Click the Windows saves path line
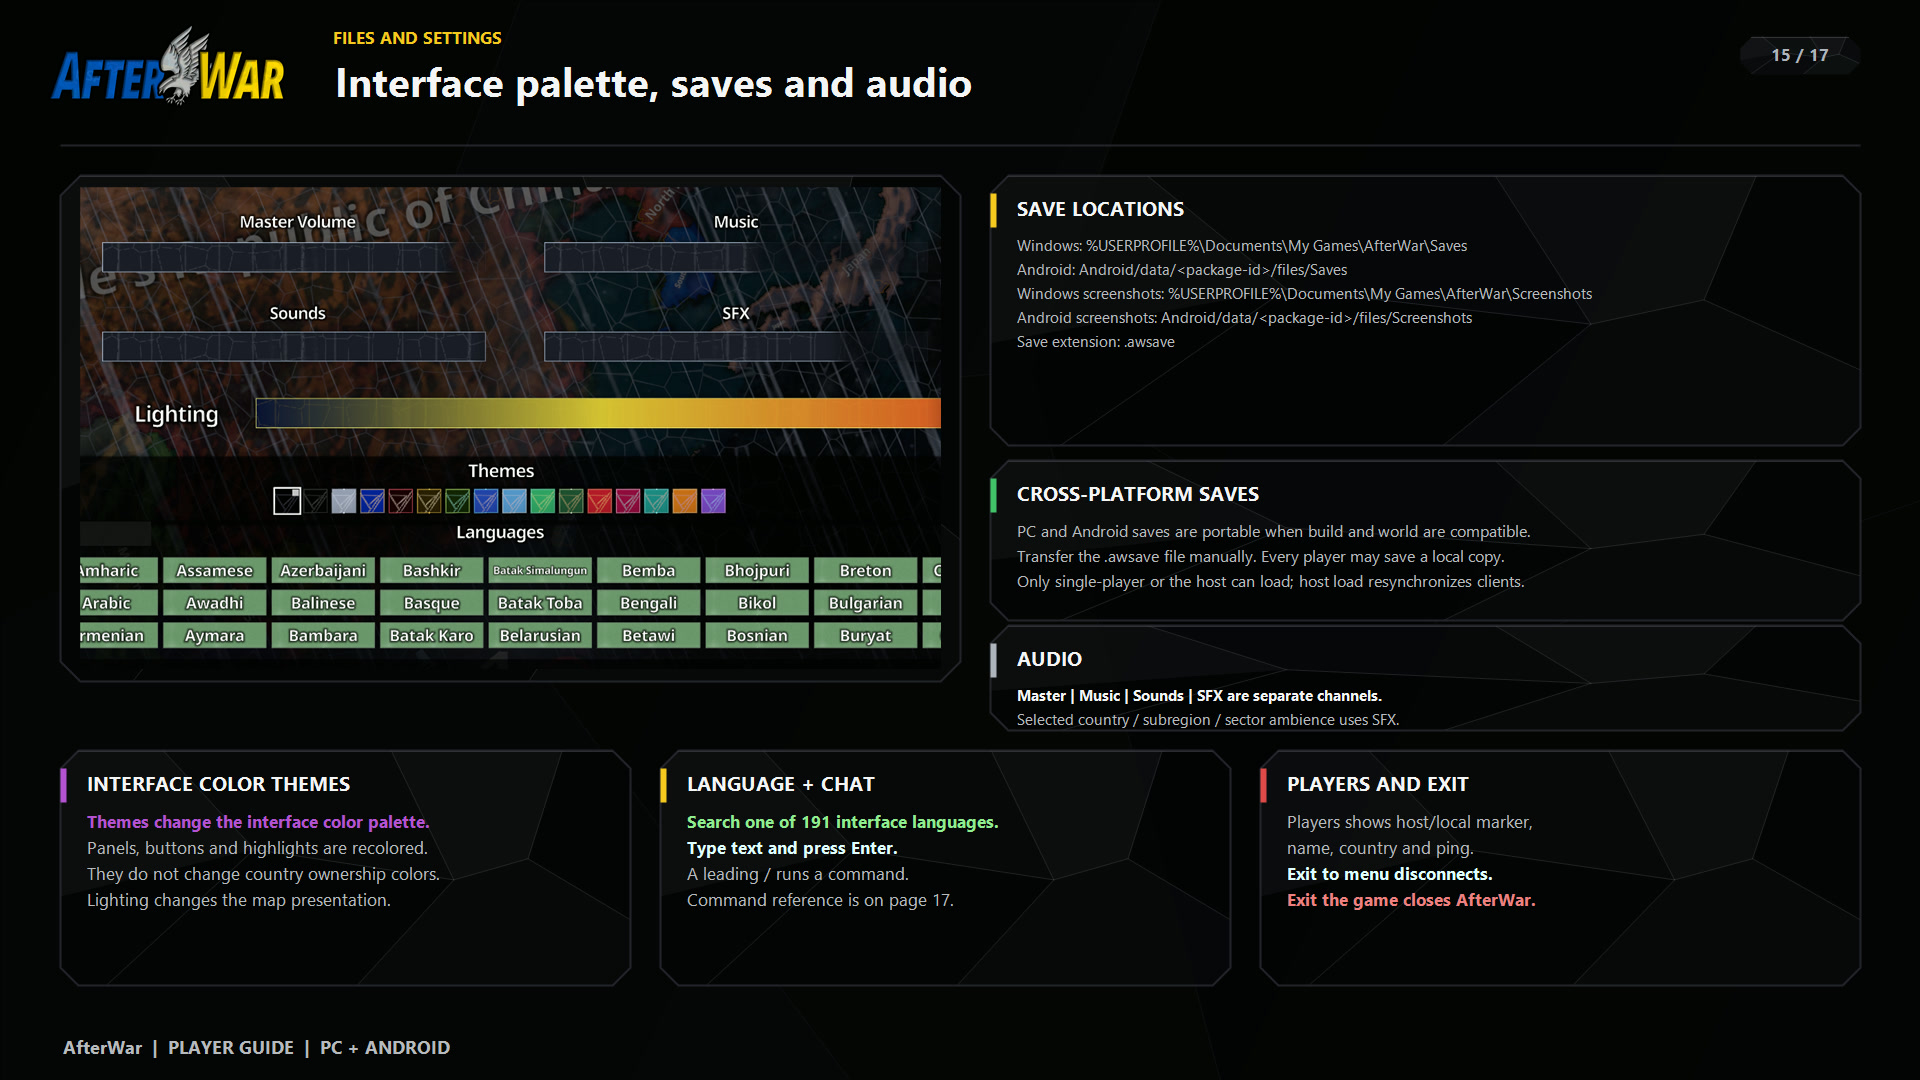This screenshot has width=1920, height=1080. 1242,246
